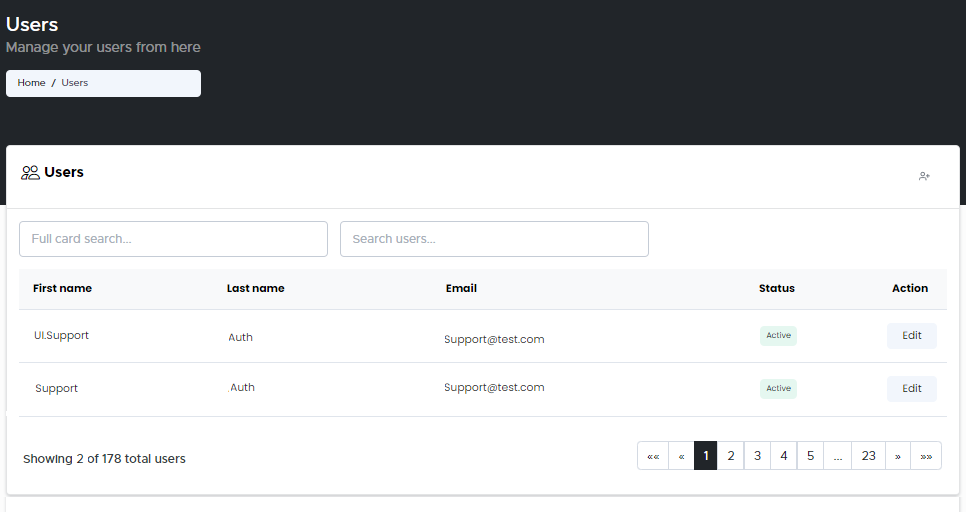Click the add user icon

[x=924, y=176]
